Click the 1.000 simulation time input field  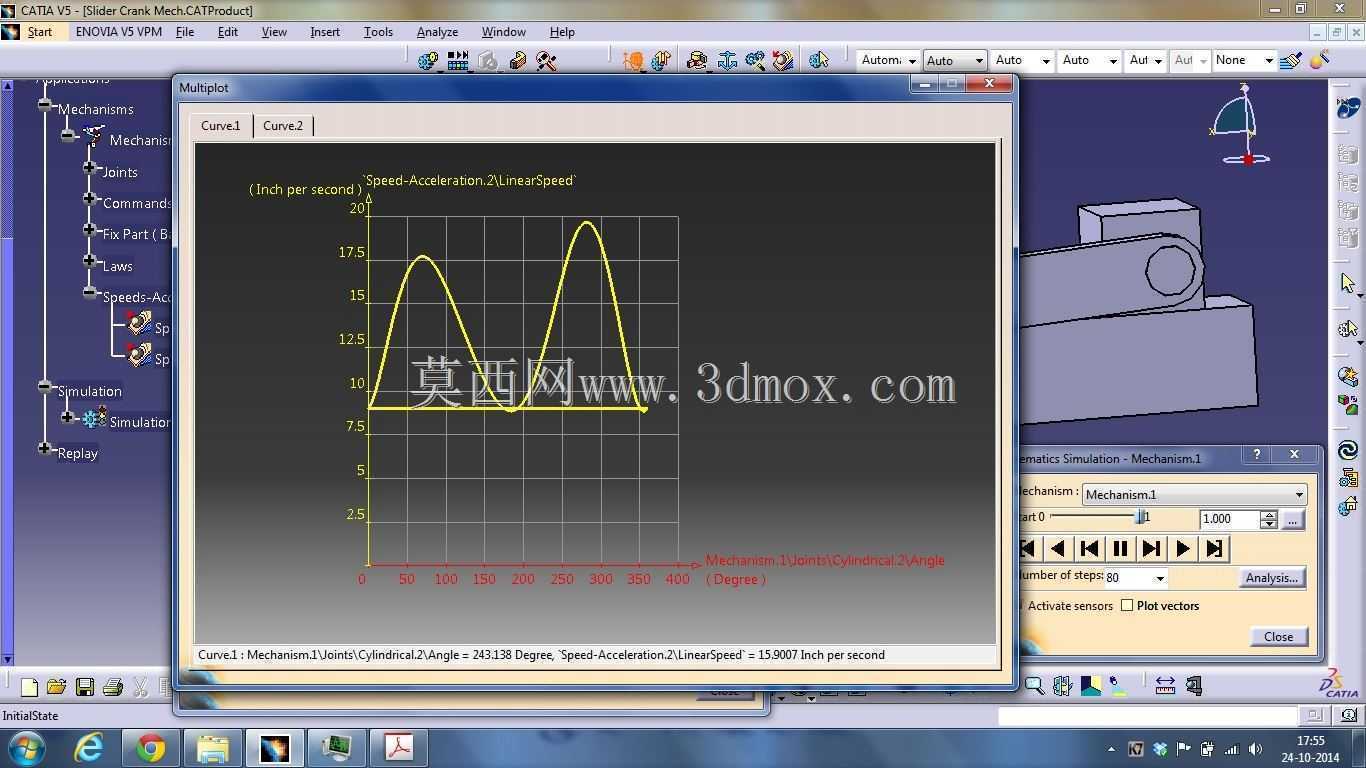point(1229,519)
